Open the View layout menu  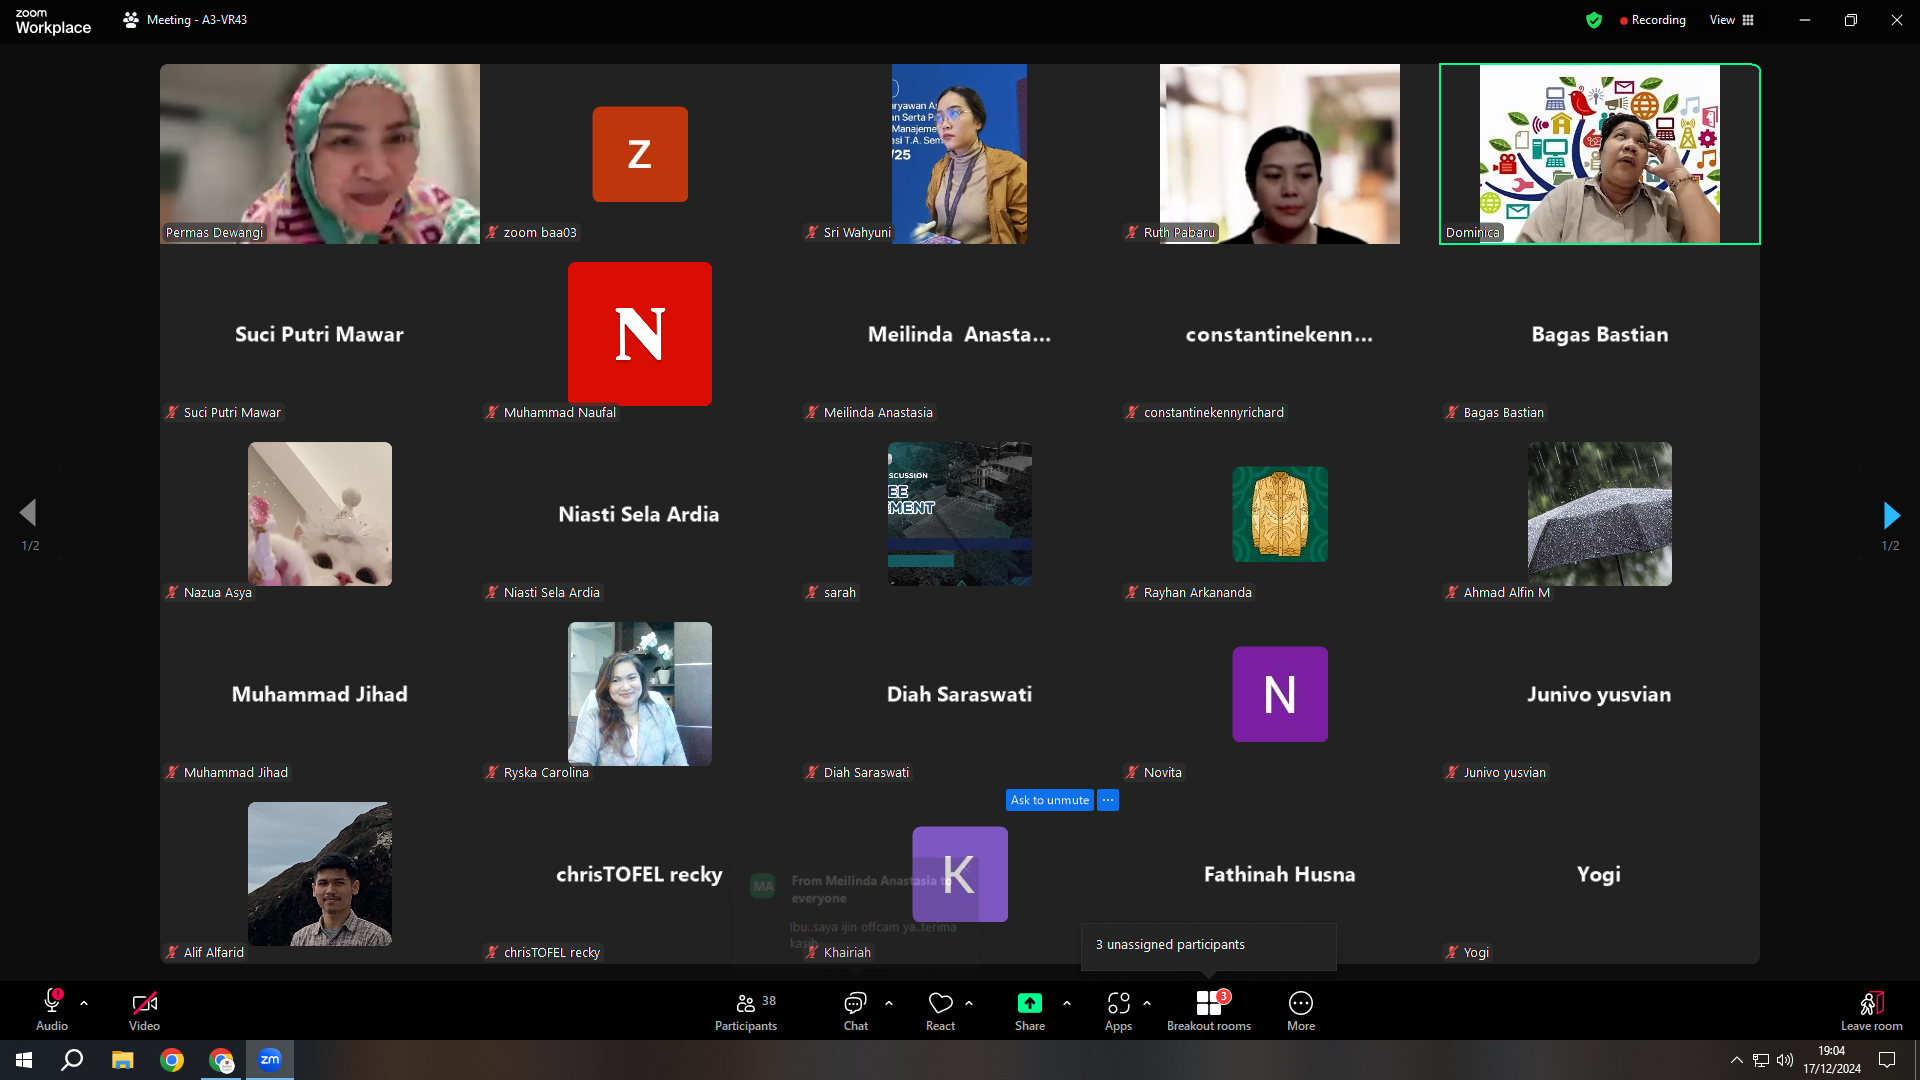pyautogui.click(x=1732, y=20)
